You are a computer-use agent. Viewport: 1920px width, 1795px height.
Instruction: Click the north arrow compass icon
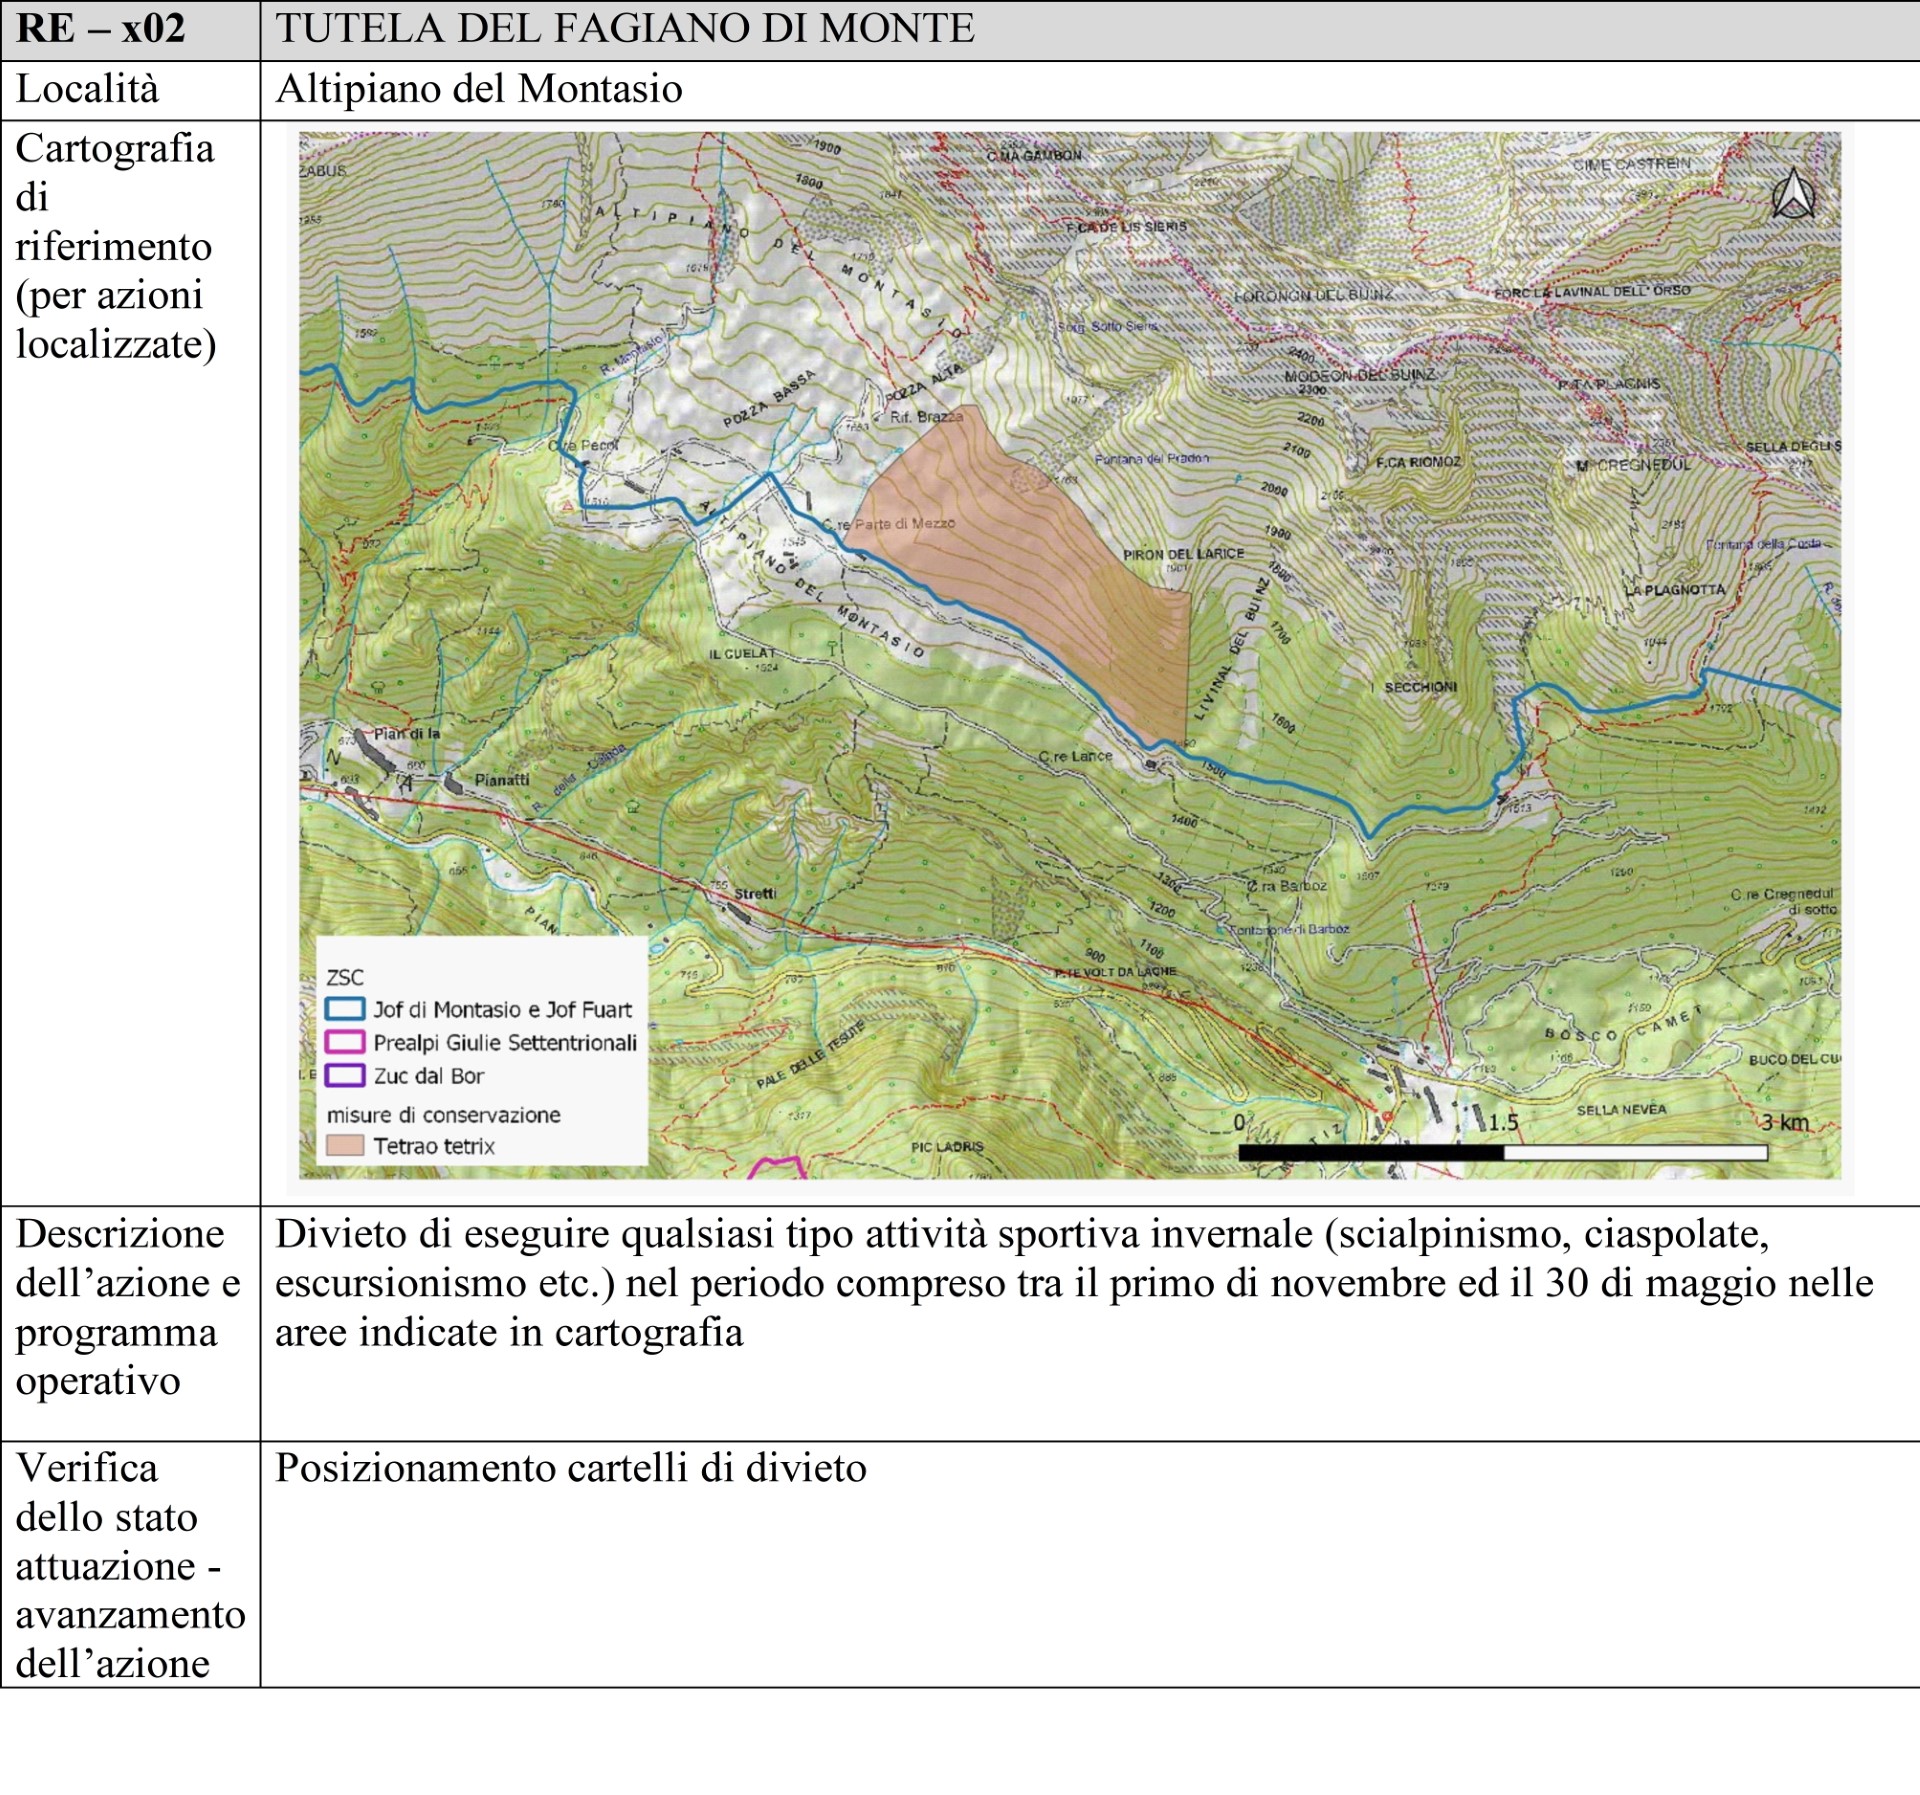tap(1793, 195)
